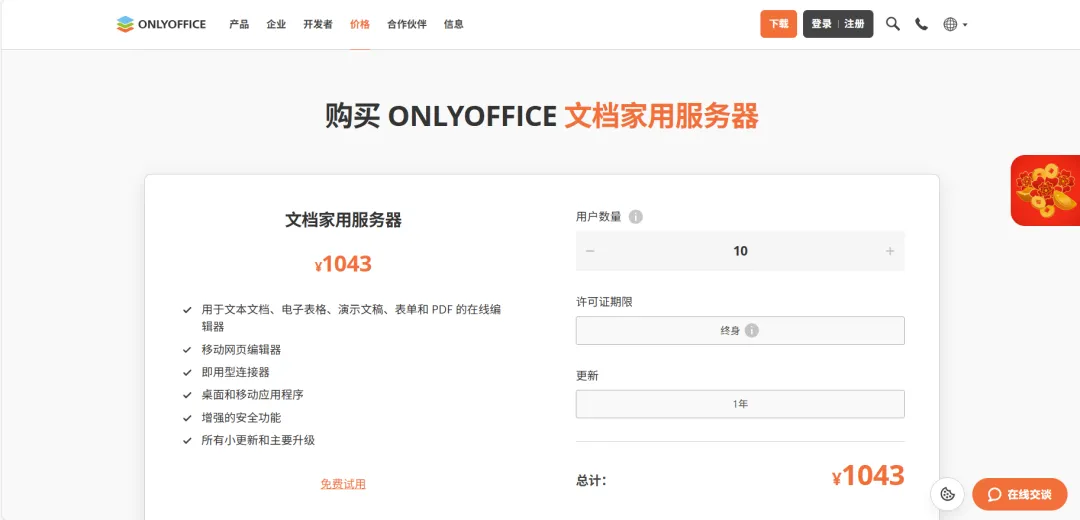The width and height of the screenshot is (1080, 520).
Task: Decrease user count with minus button
Action: (x=590, y=251)
